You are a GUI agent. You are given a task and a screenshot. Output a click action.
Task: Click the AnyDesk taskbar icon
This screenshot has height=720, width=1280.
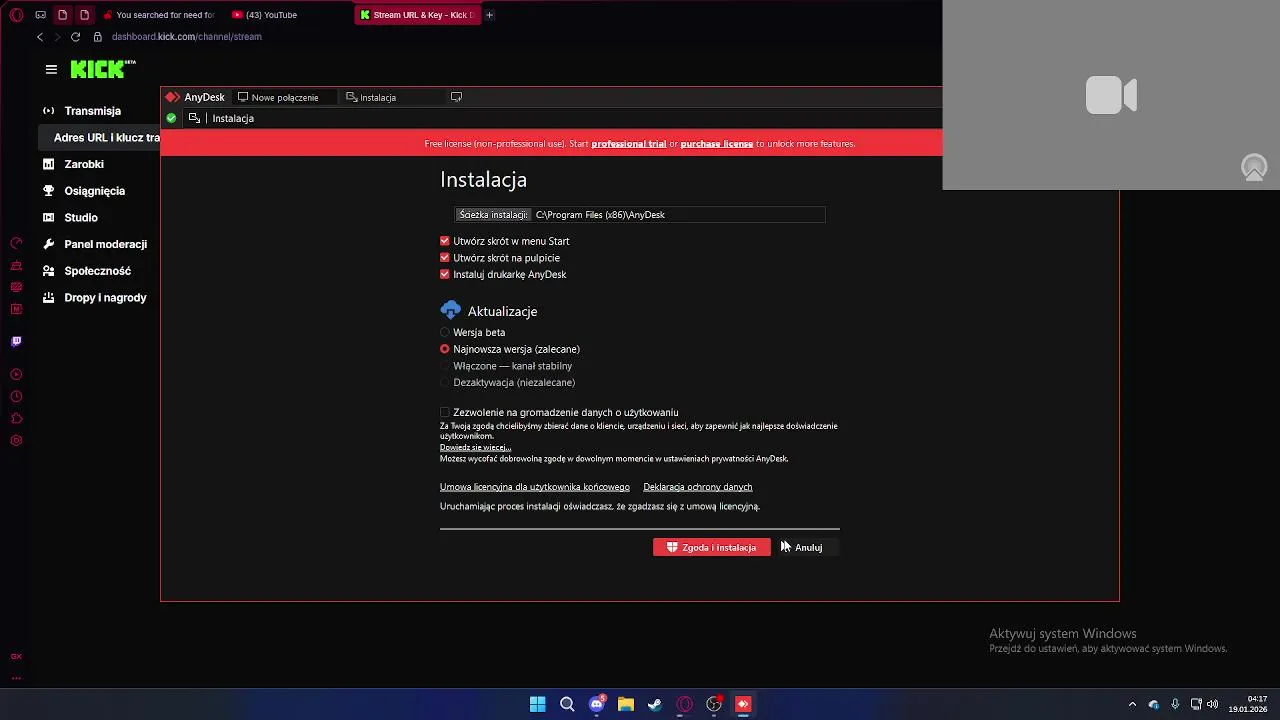click(x=743, y=704)
